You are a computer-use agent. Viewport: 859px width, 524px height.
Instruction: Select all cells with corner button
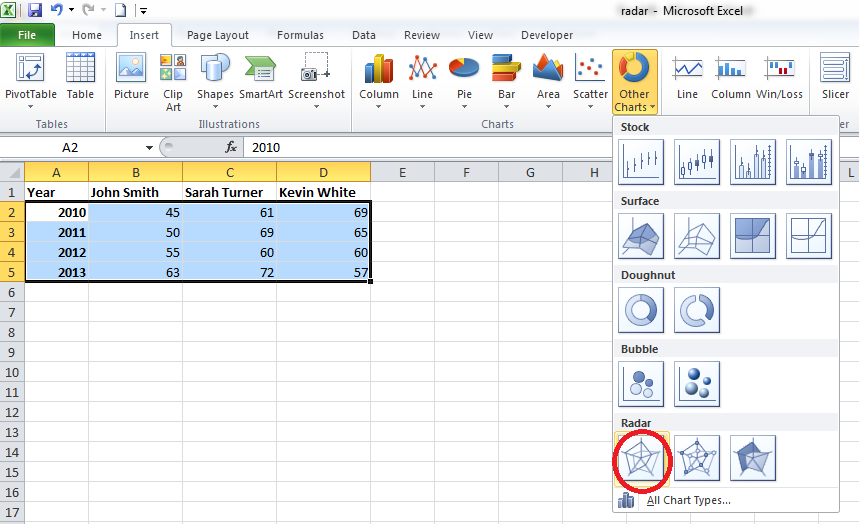pos(12,173)
